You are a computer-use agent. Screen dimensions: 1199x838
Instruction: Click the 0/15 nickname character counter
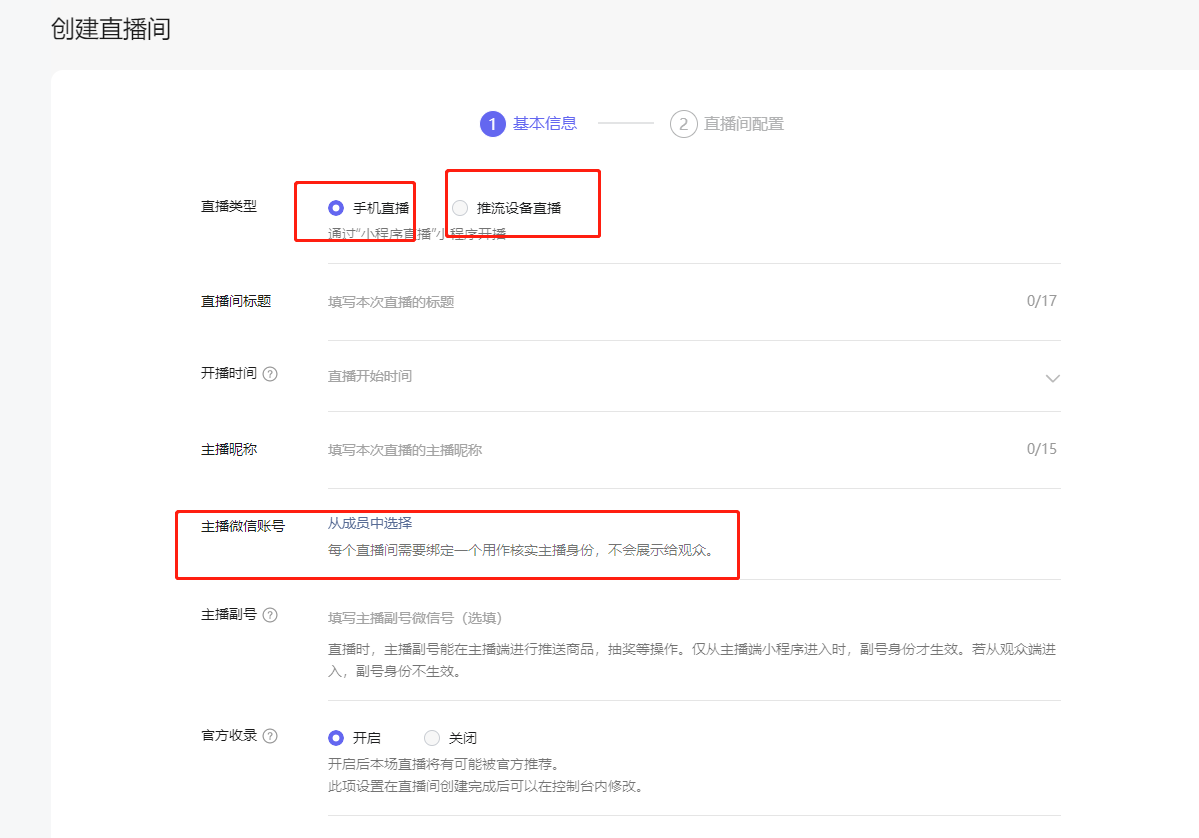click(1041, 449)
